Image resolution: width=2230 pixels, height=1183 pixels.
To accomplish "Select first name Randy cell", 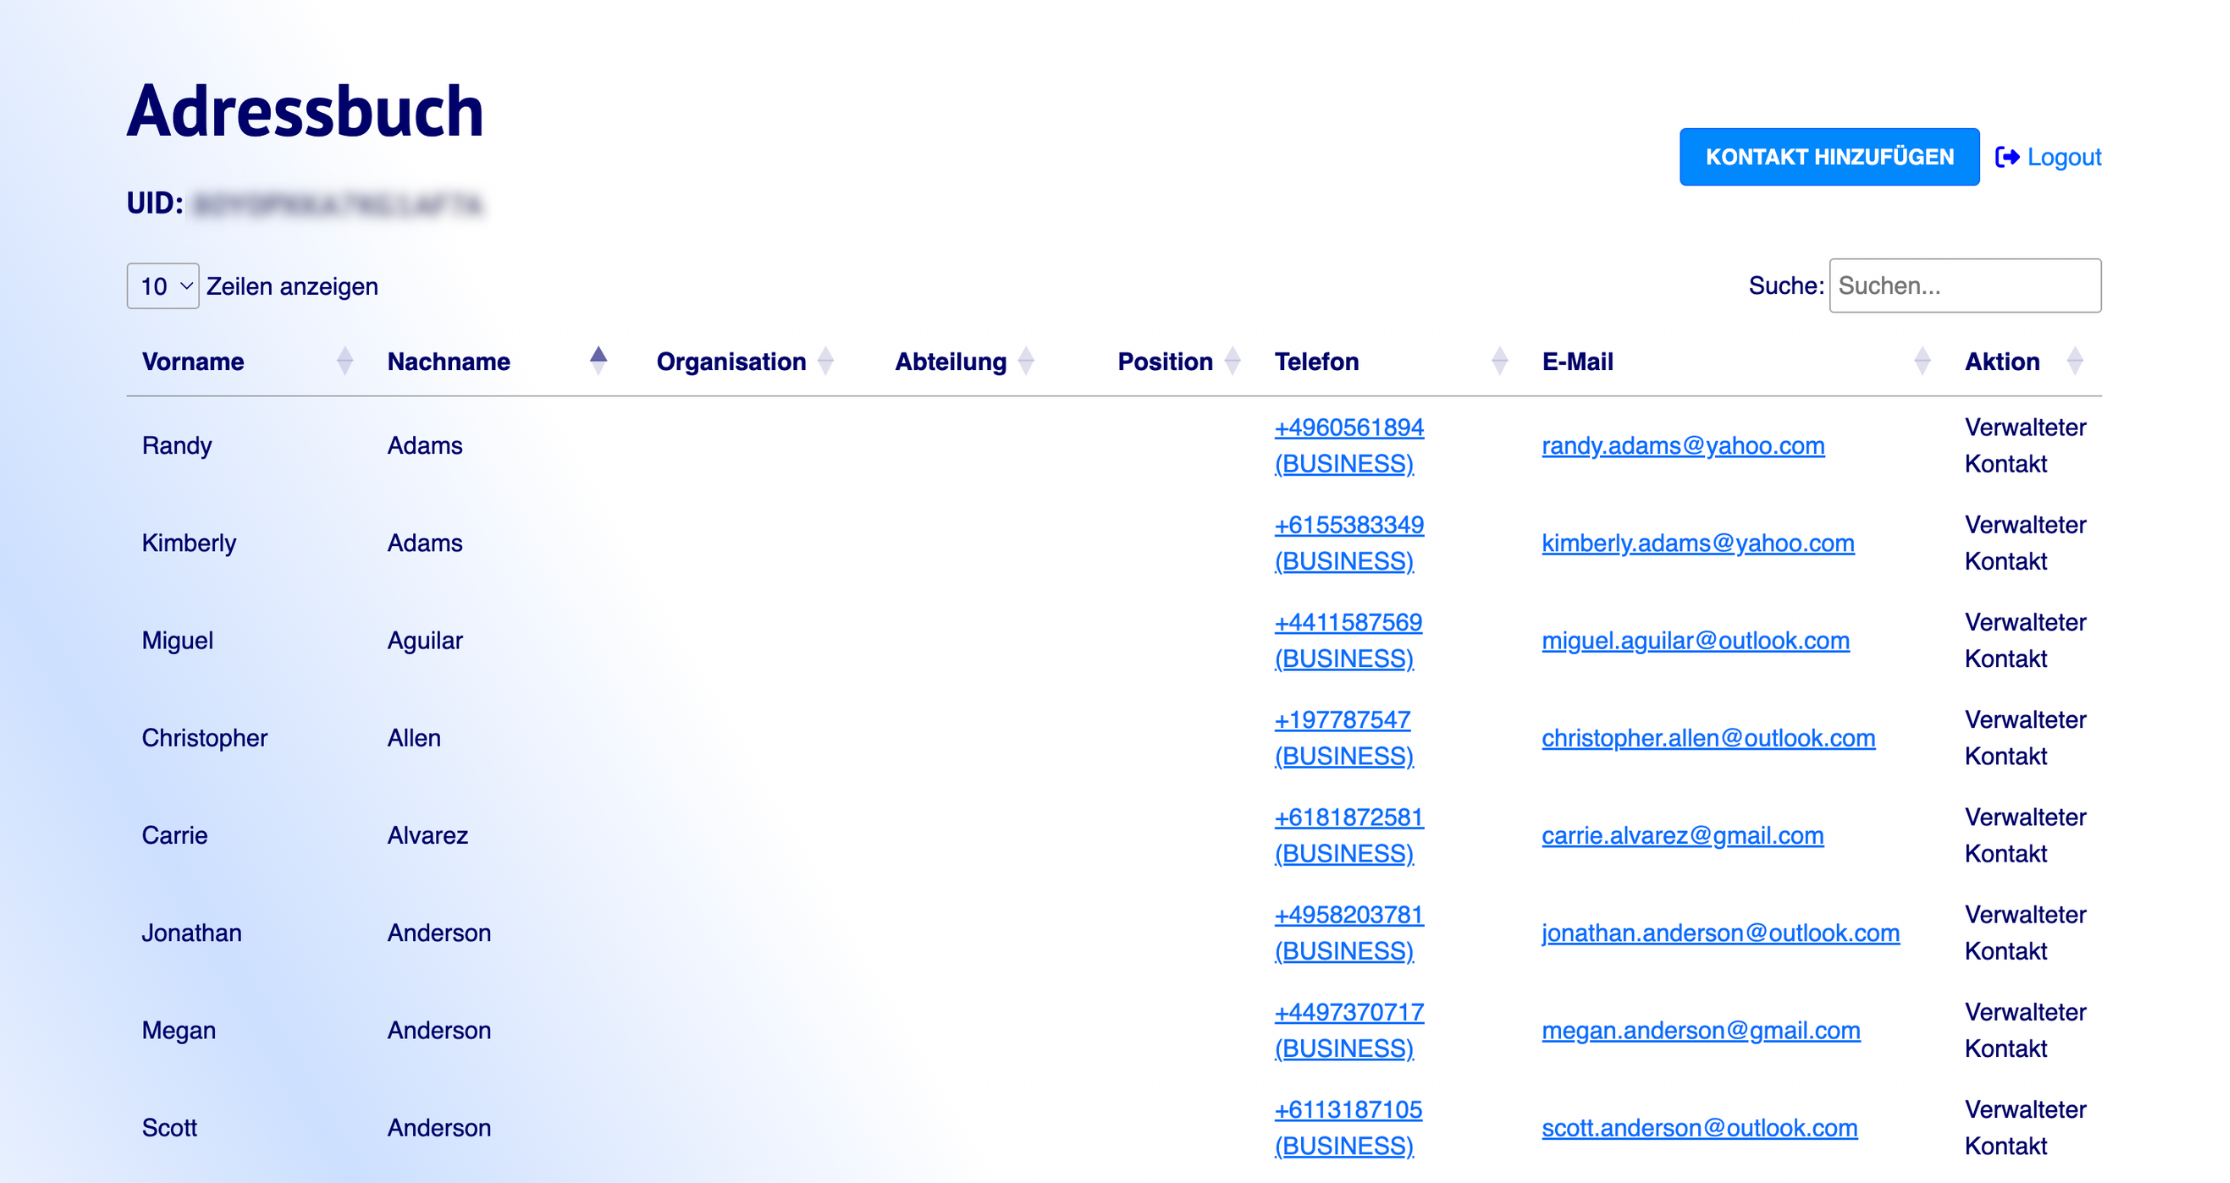I will coord(177,445).
